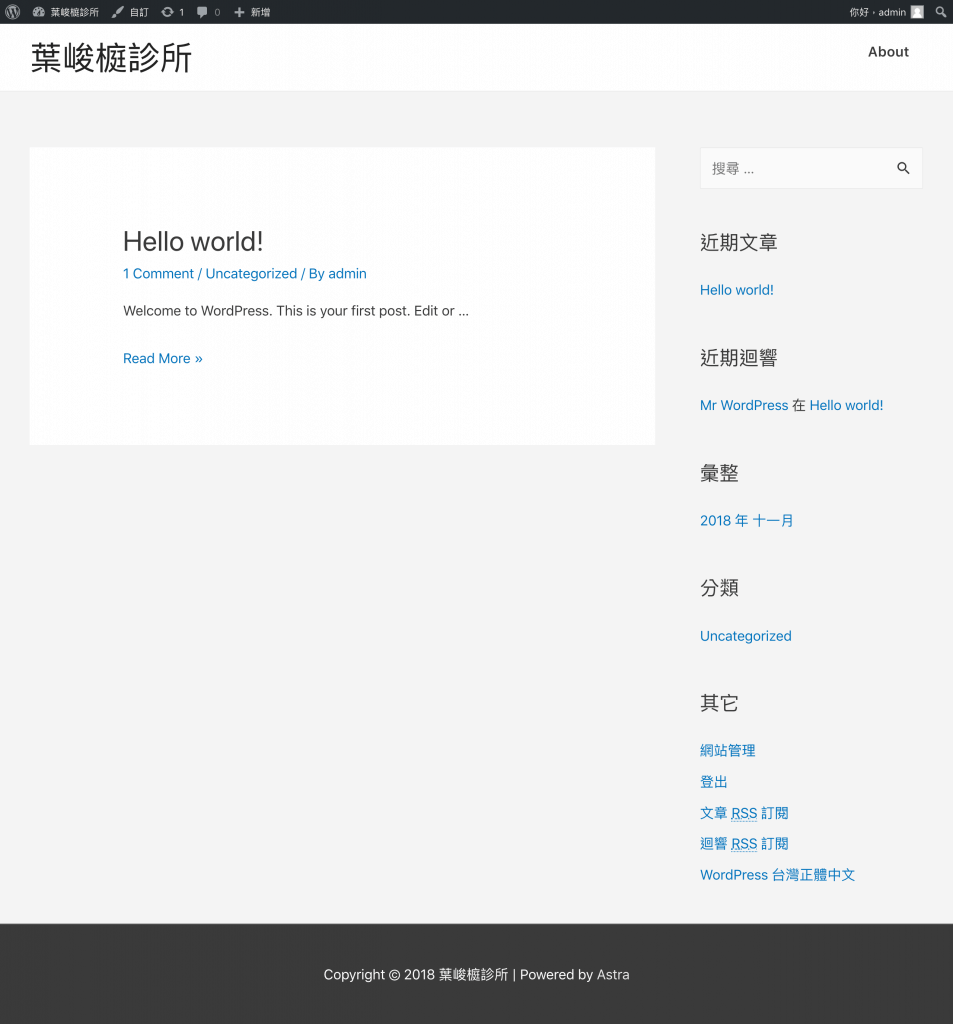Open the About menu item

[x=888, y=52]
